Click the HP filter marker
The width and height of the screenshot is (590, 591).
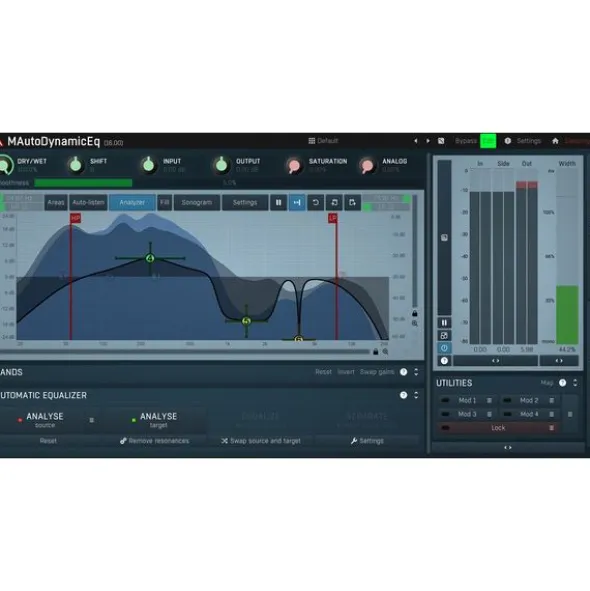tap(75, 218)
